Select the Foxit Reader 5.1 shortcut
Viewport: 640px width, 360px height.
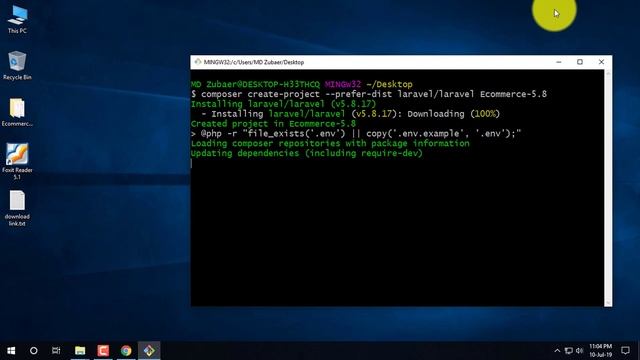pos(17,161)
